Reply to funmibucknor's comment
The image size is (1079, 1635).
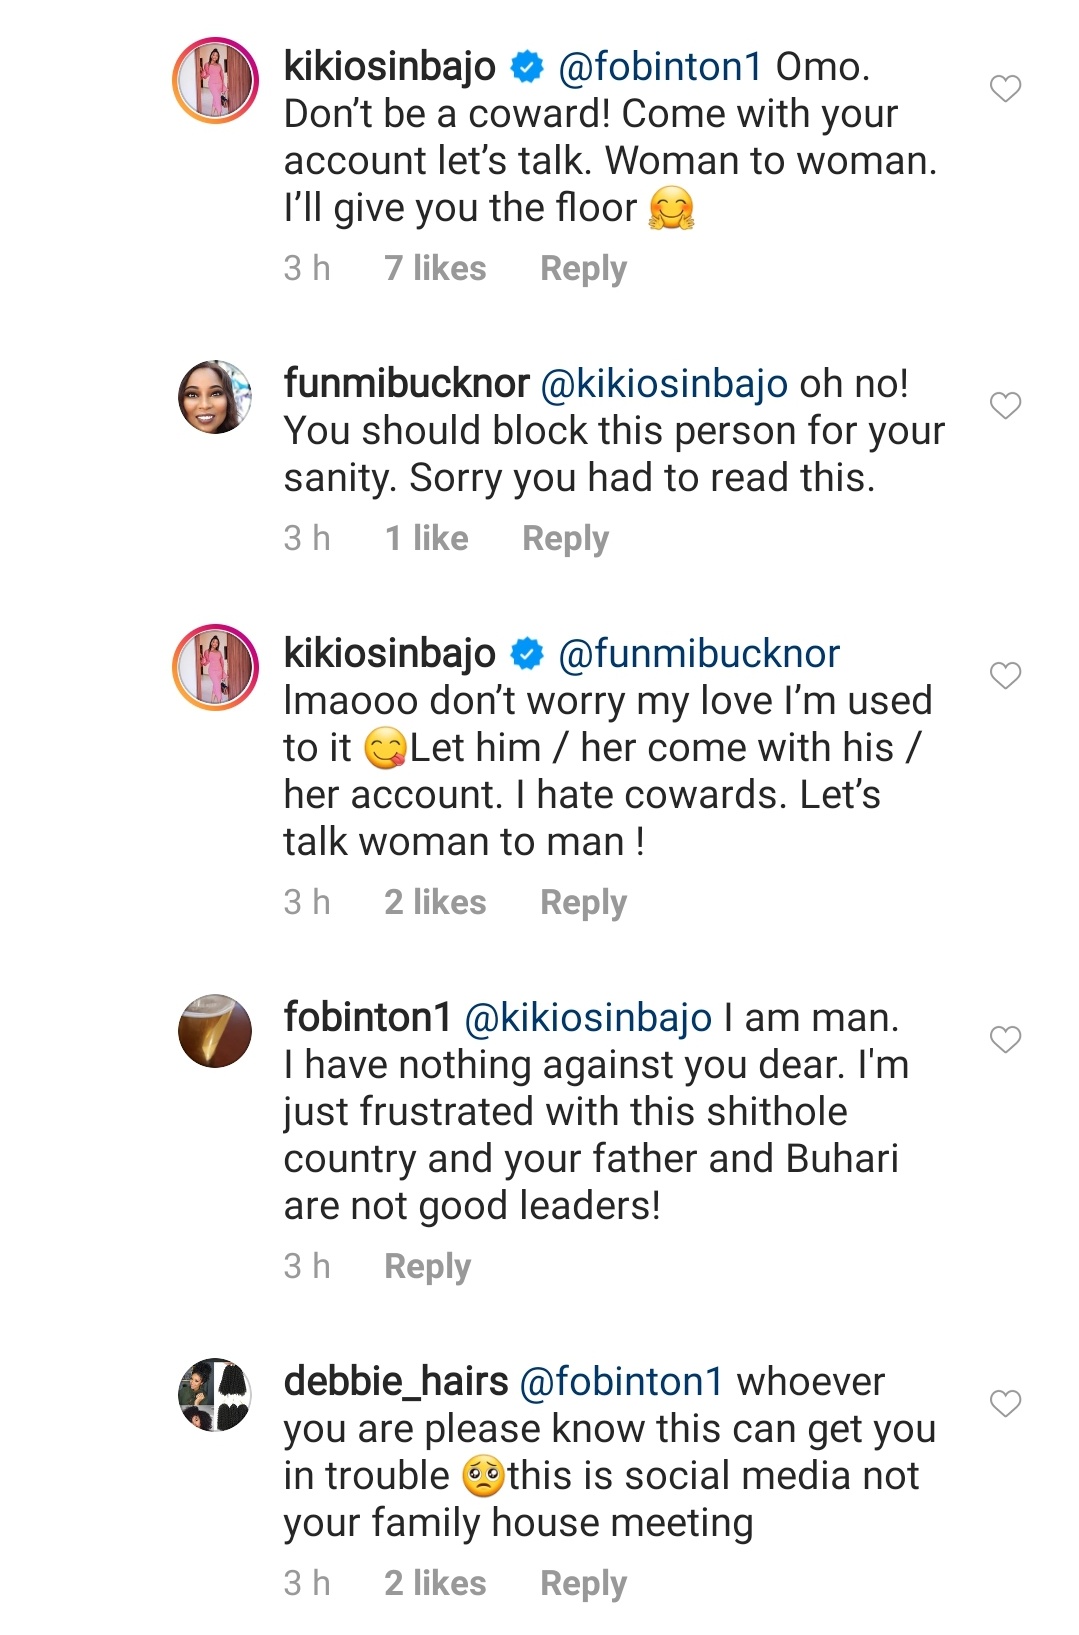(x=565, y=538)
